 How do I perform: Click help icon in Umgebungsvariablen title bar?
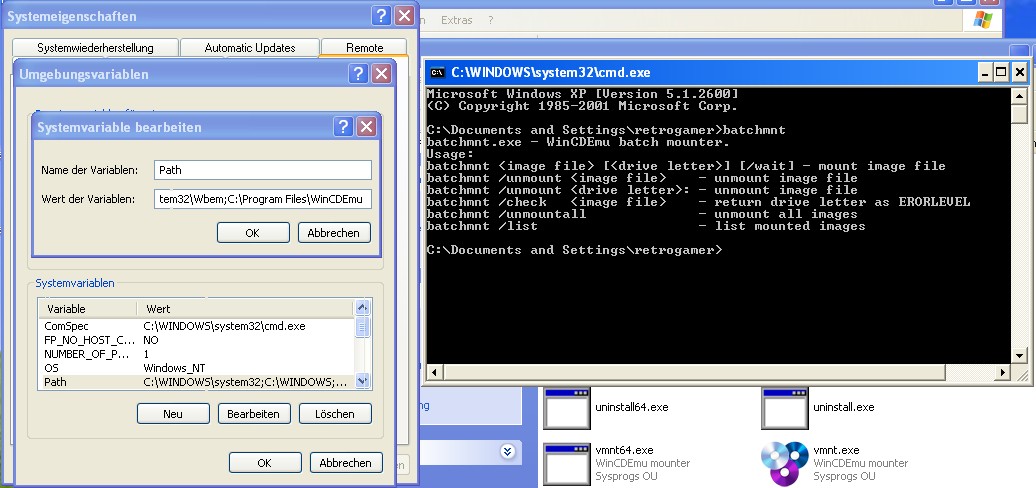(358, 73)
